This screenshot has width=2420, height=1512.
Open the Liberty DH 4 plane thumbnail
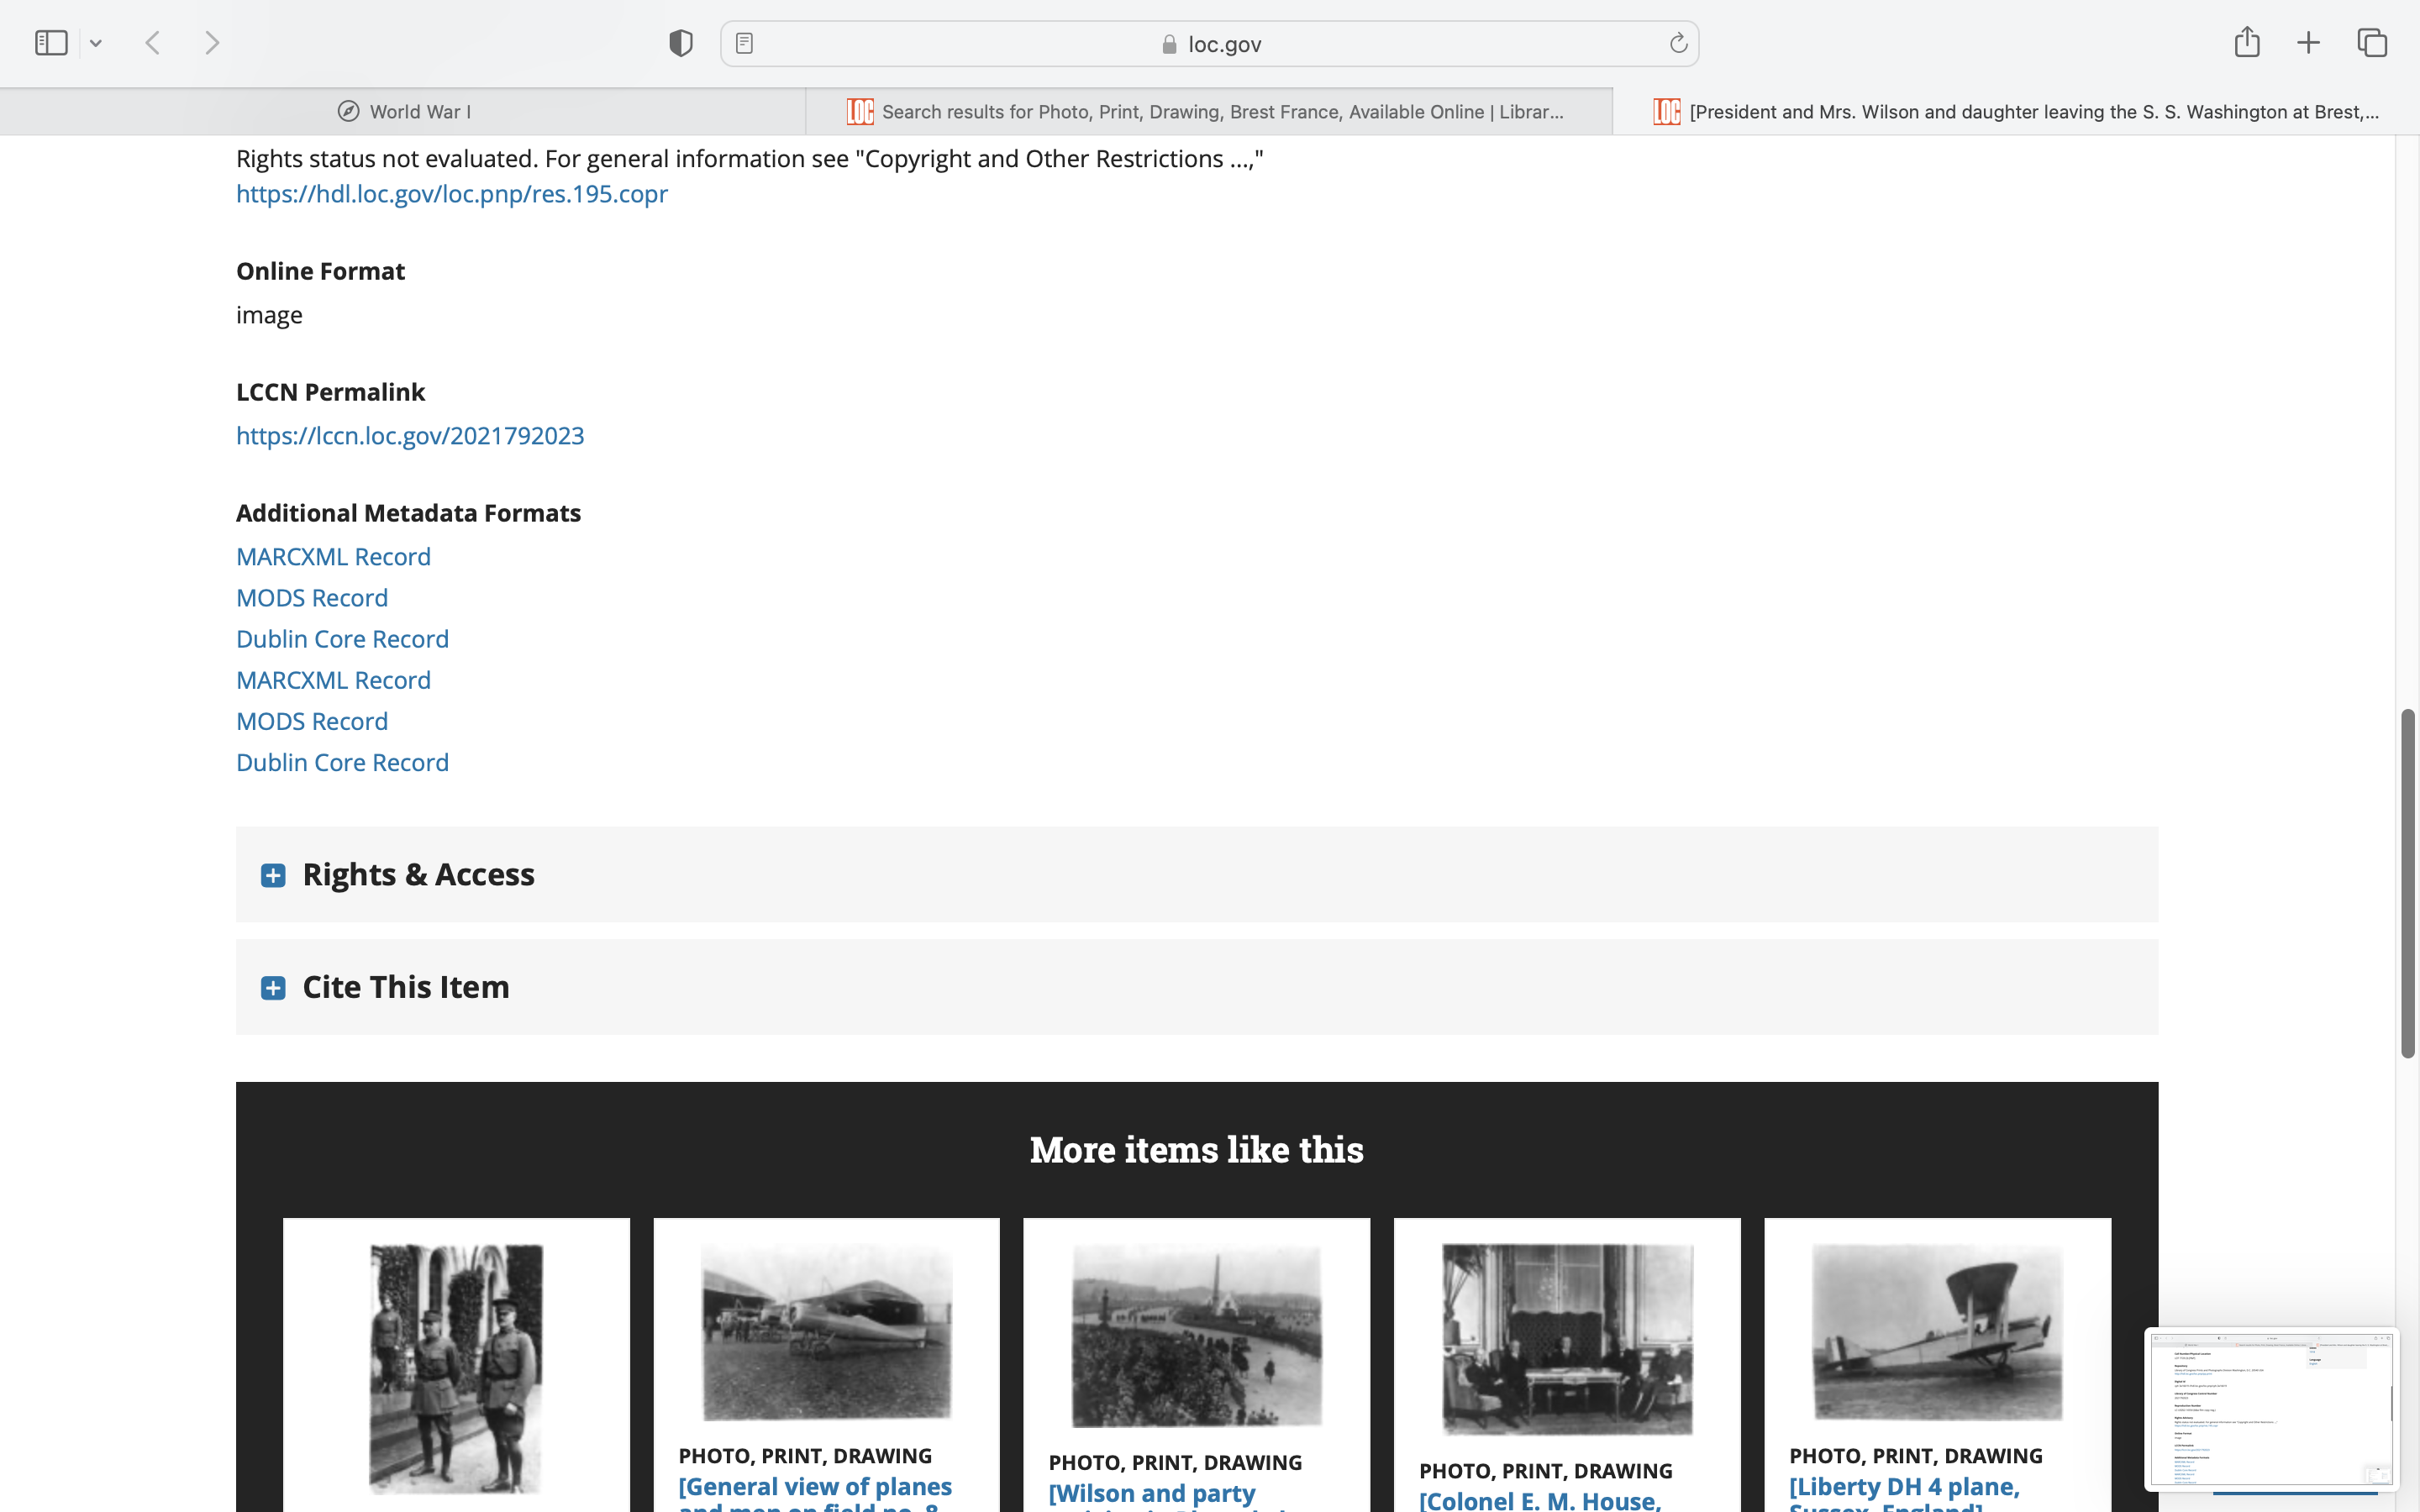coord(1937,1332)
